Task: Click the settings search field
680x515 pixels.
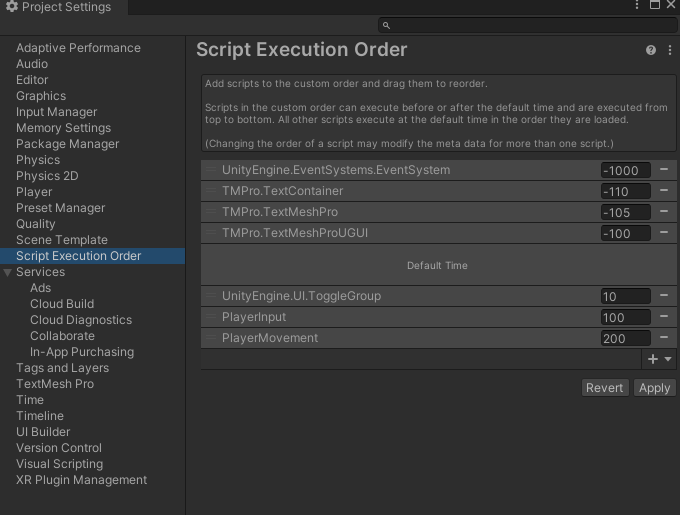Action: point(527,25)
